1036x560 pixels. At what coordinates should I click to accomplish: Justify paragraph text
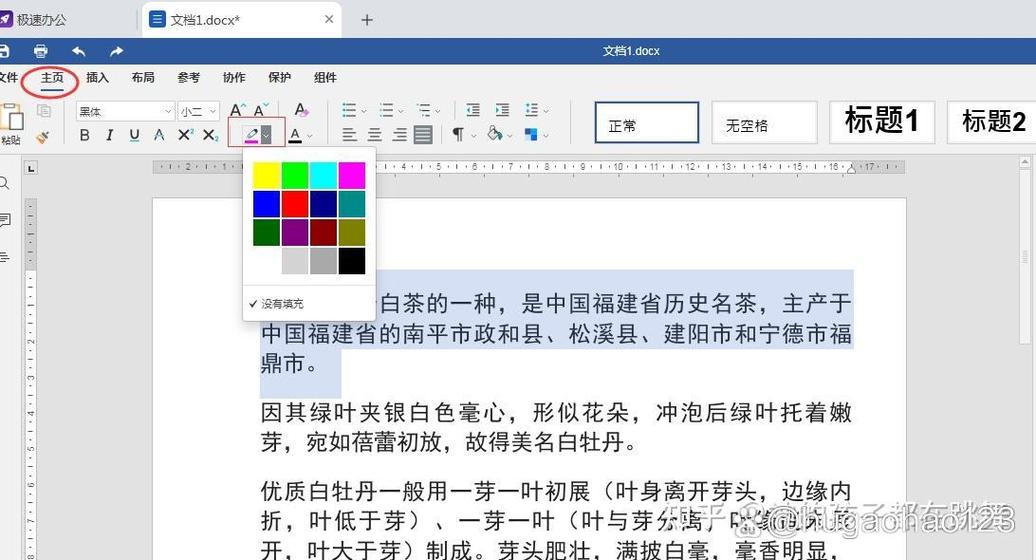coord(423,135)
